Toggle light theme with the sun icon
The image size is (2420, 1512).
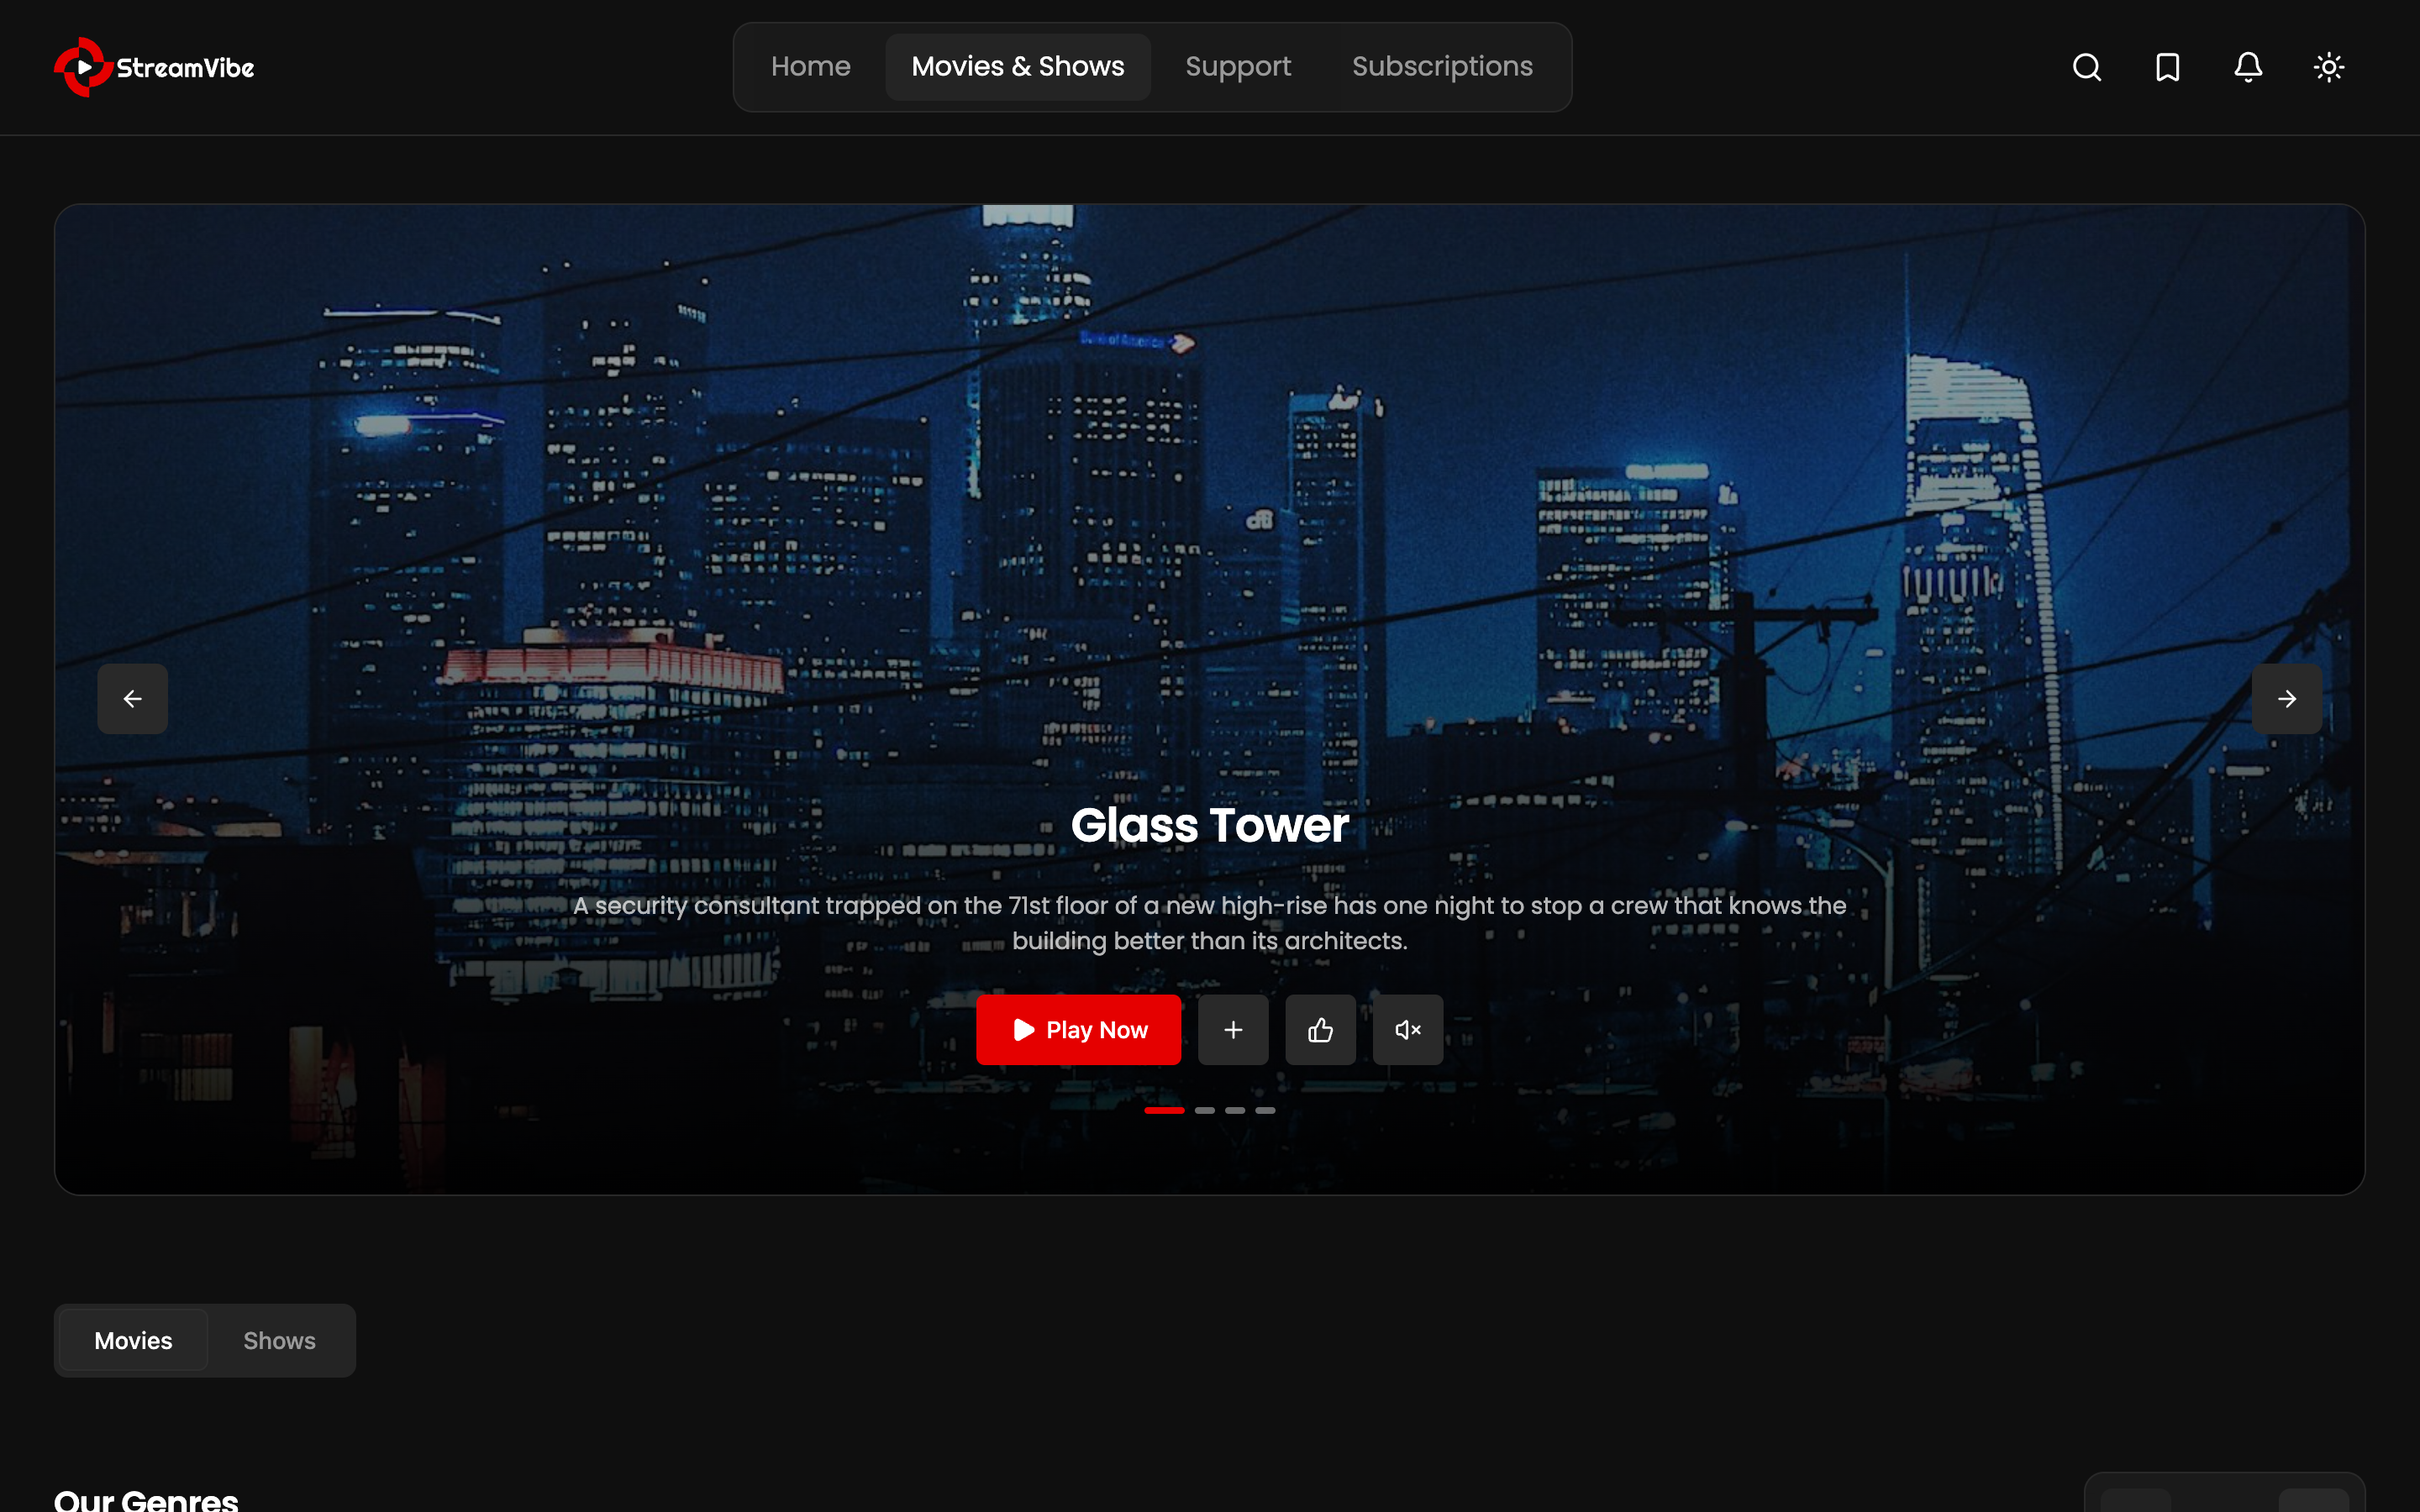pyautogui.click(x=2329, y=67)
